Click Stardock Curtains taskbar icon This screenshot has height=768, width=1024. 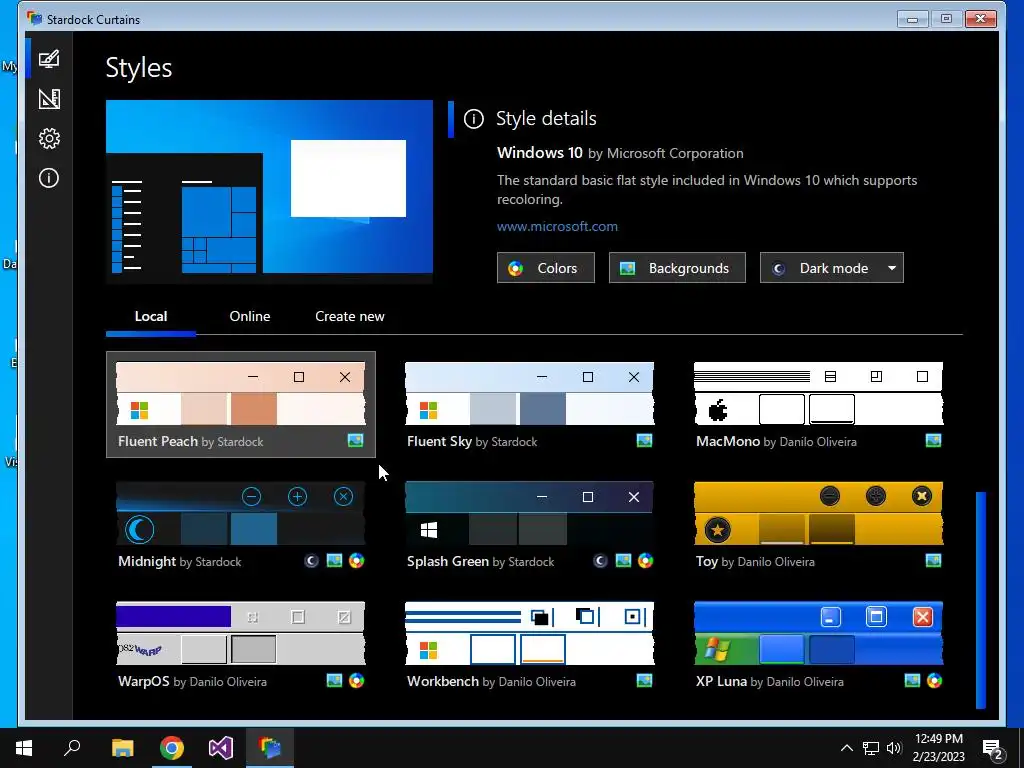coord(270,748)
